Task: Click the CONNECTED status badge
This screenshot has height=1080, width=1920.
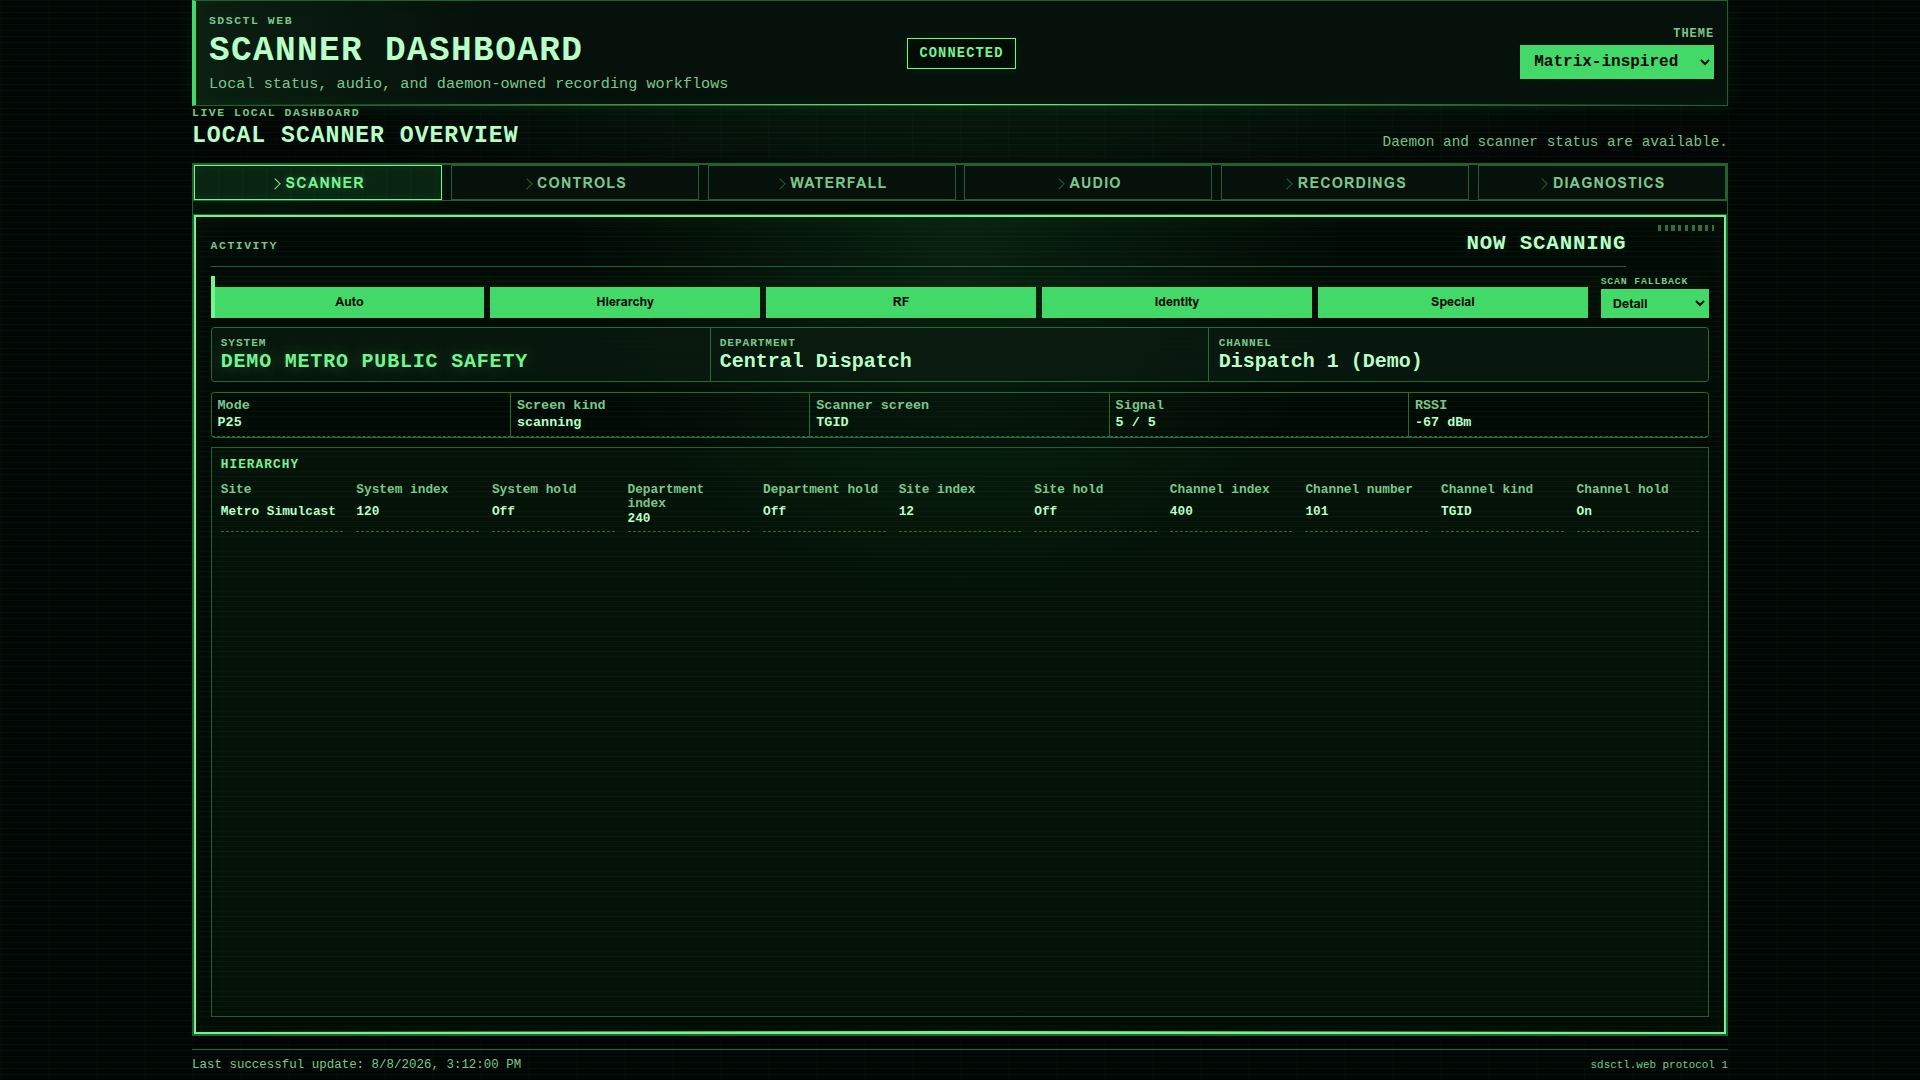Action: [x=961, y=53]
